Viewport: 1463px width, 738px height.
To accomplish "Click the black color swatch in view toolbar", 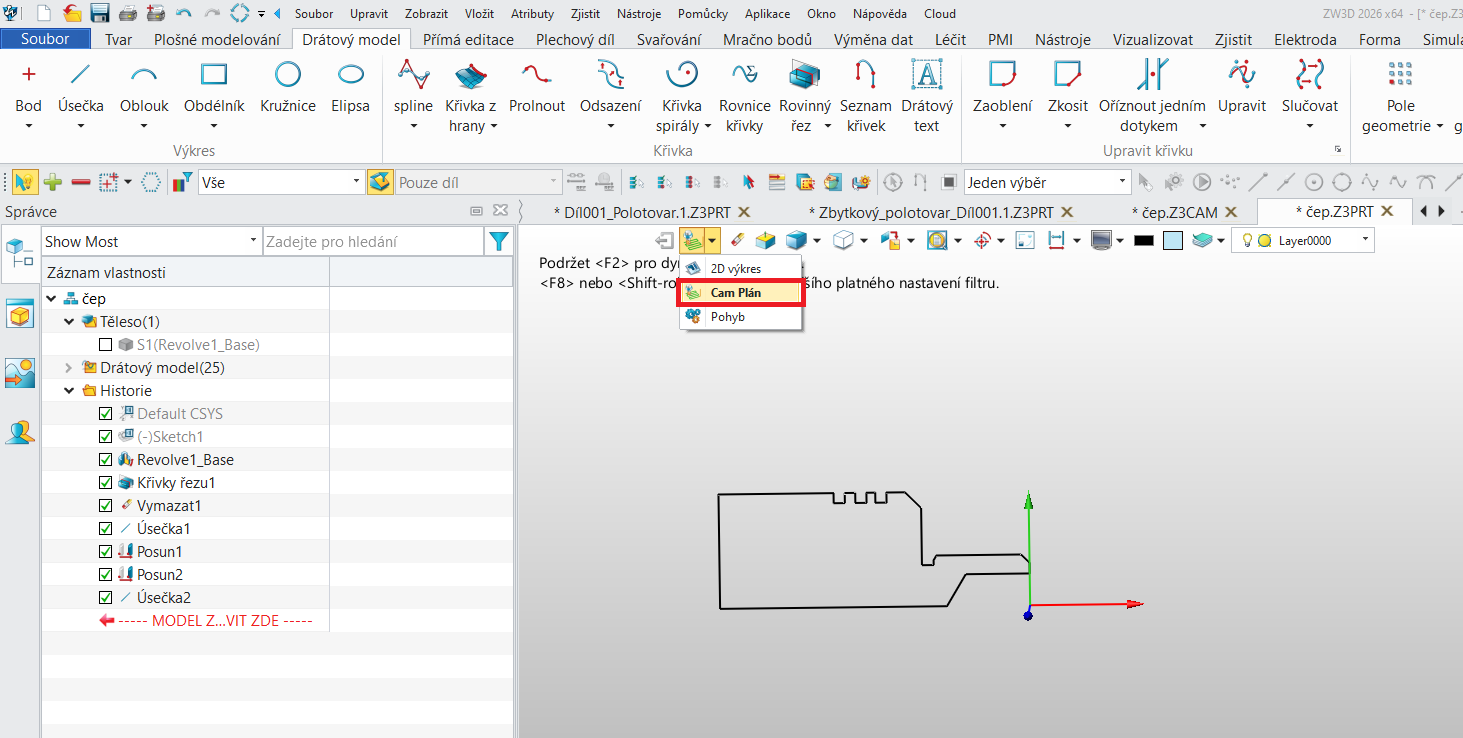I will (1145, 240).
